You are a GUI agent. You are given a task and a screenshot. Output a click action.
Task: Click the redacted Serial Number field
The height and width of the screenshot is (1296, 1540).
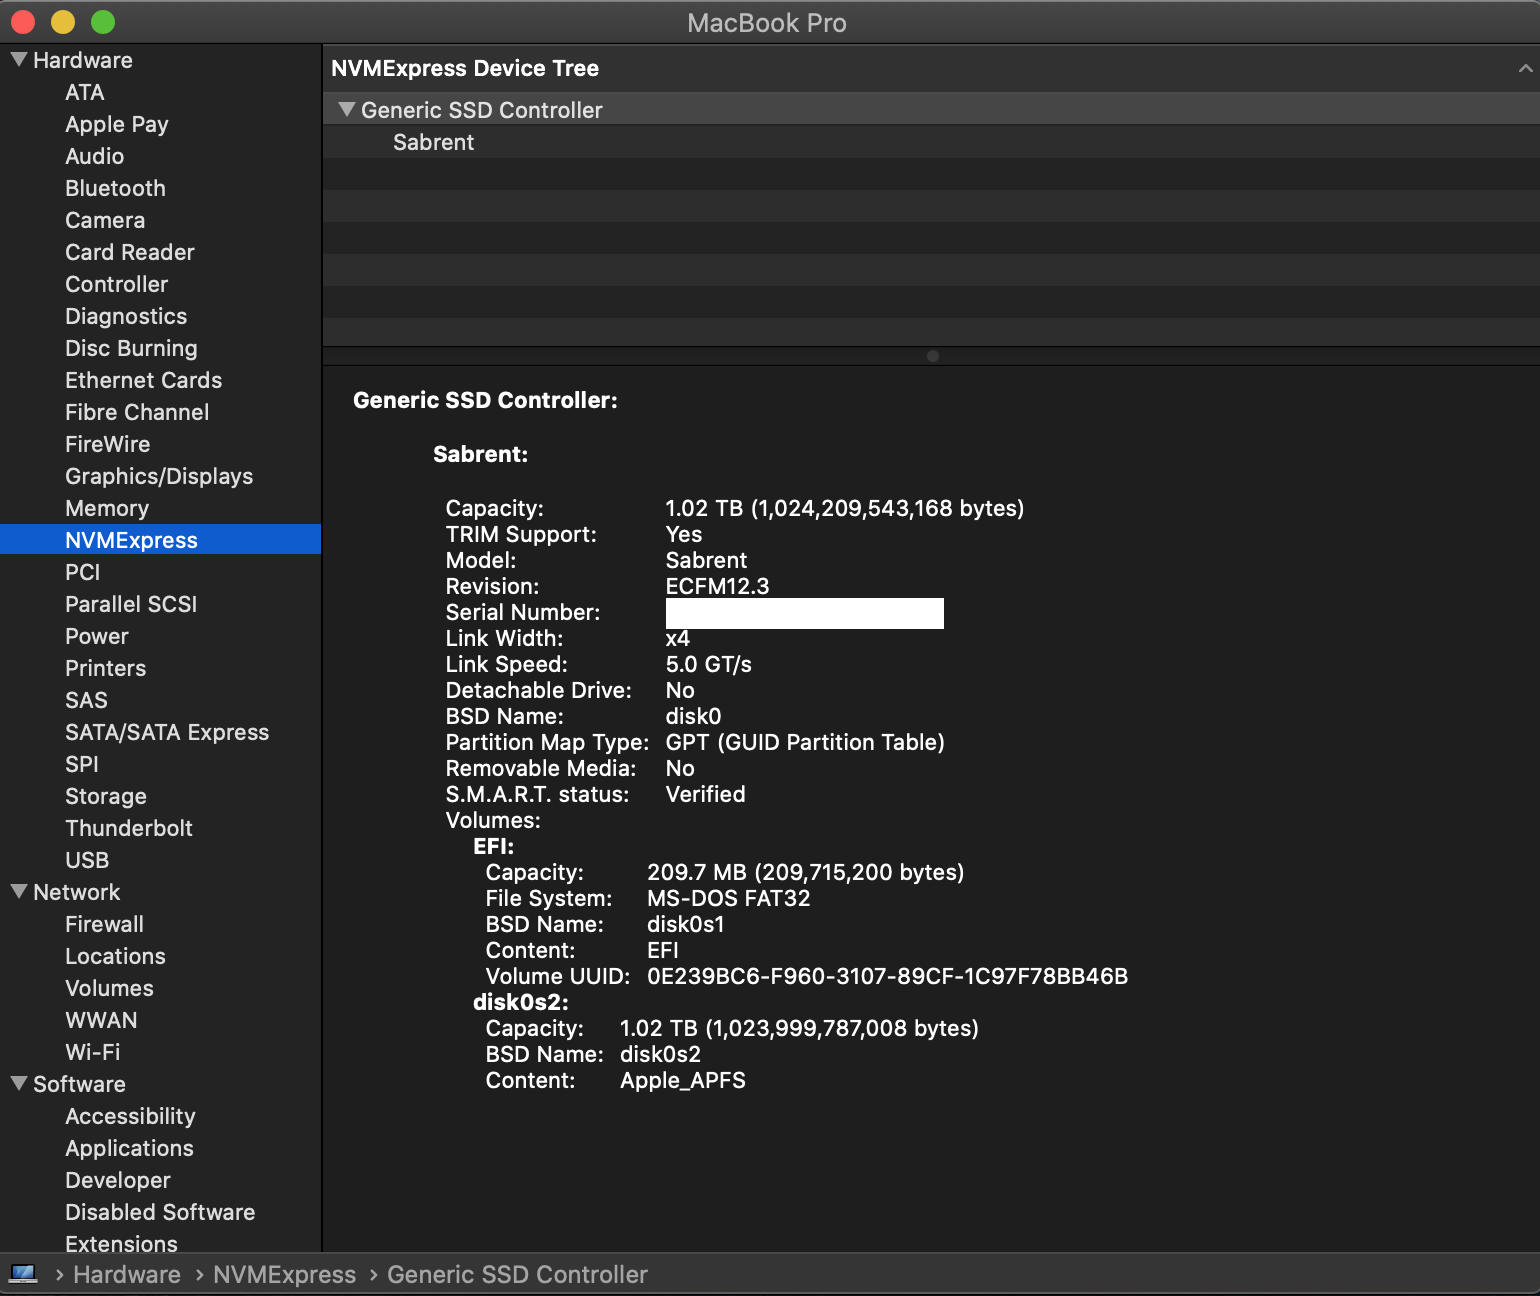(x=805, y=613)
